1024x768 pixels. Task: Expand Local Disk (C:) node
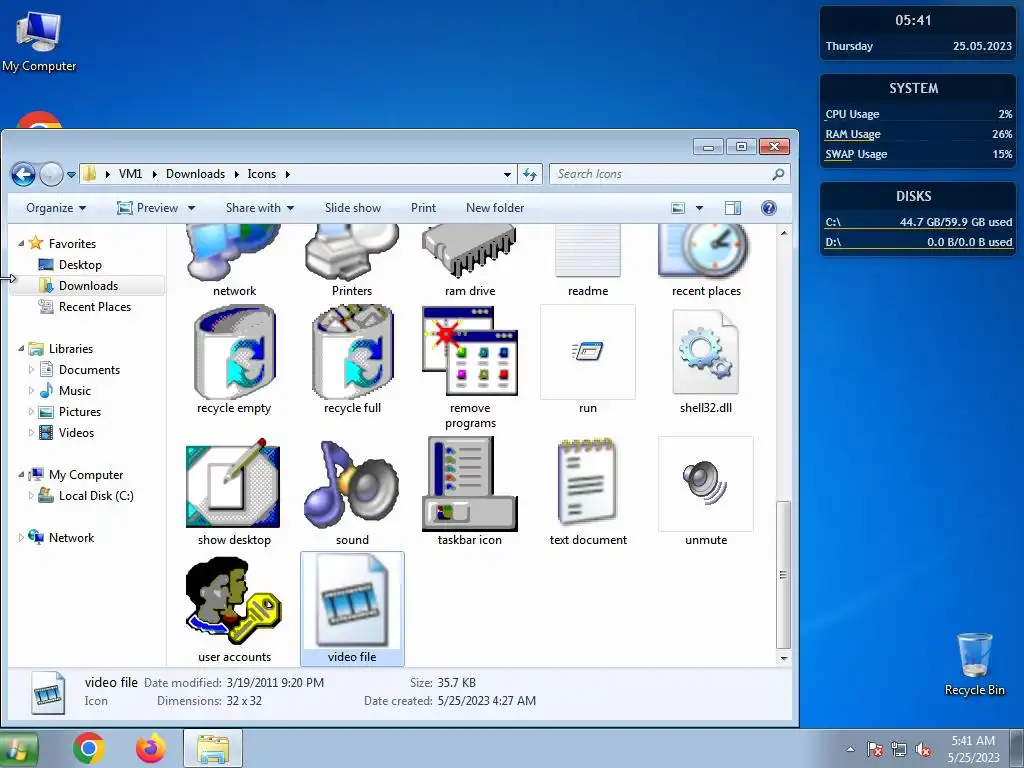coord(31,496)
